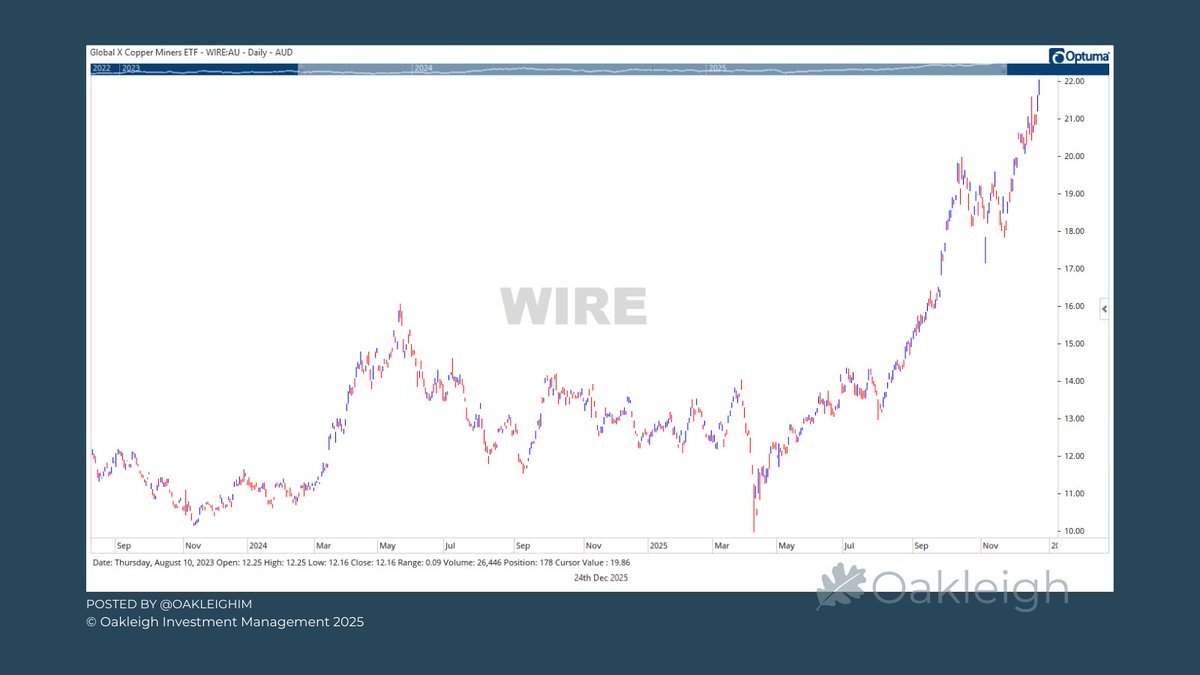
Task: Select the 17.00 price axis label
Action: click(x=1074, y=269)
